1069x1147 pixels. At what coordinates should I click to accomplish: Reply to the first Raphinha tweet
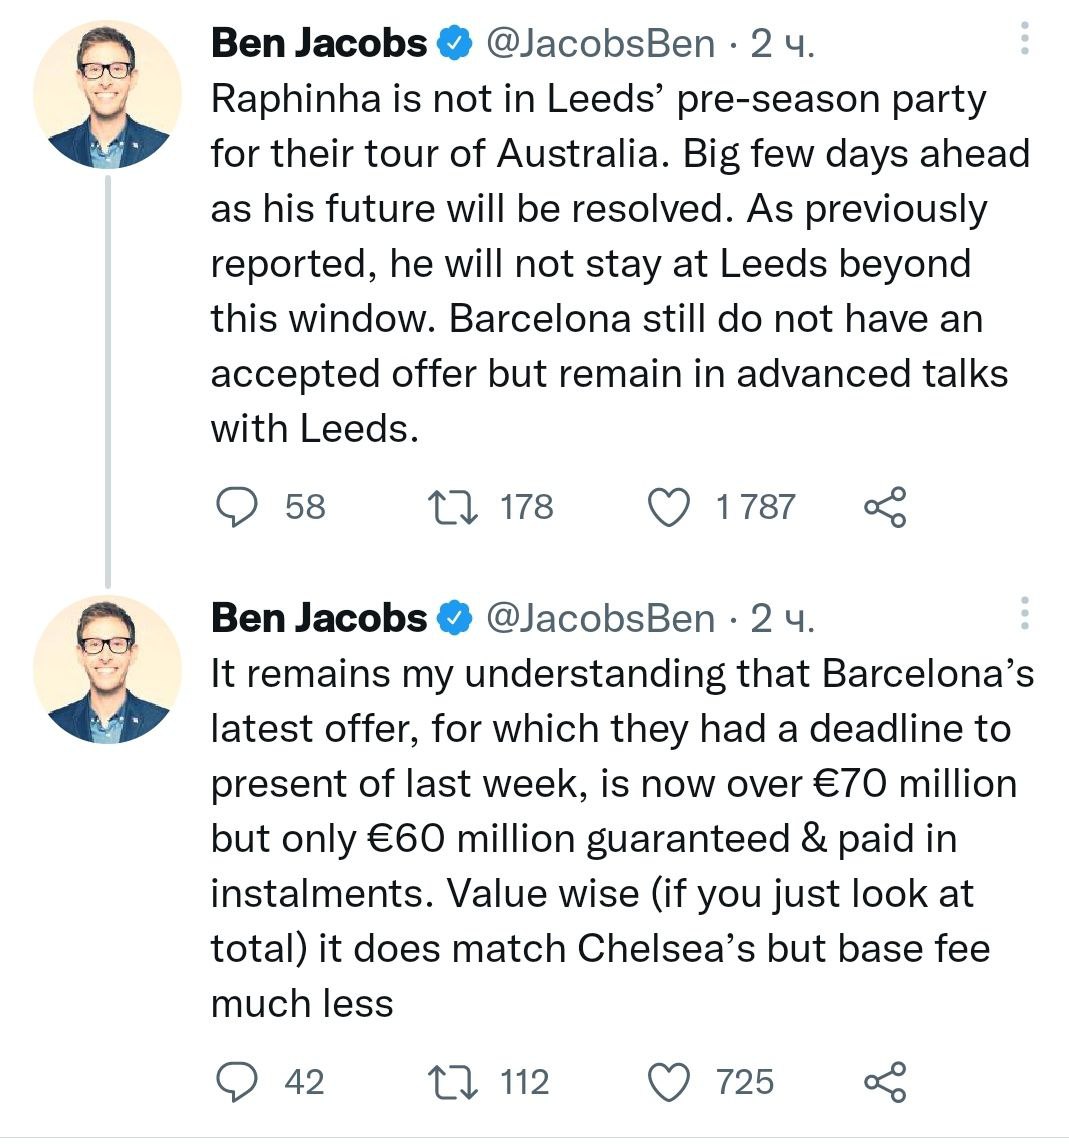coord(238,507)
